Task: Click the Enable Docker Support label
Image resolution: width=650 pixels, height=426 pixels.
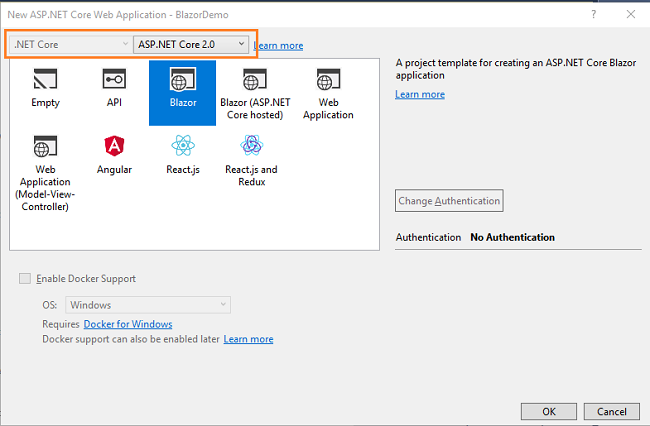Action: [86, 278]
